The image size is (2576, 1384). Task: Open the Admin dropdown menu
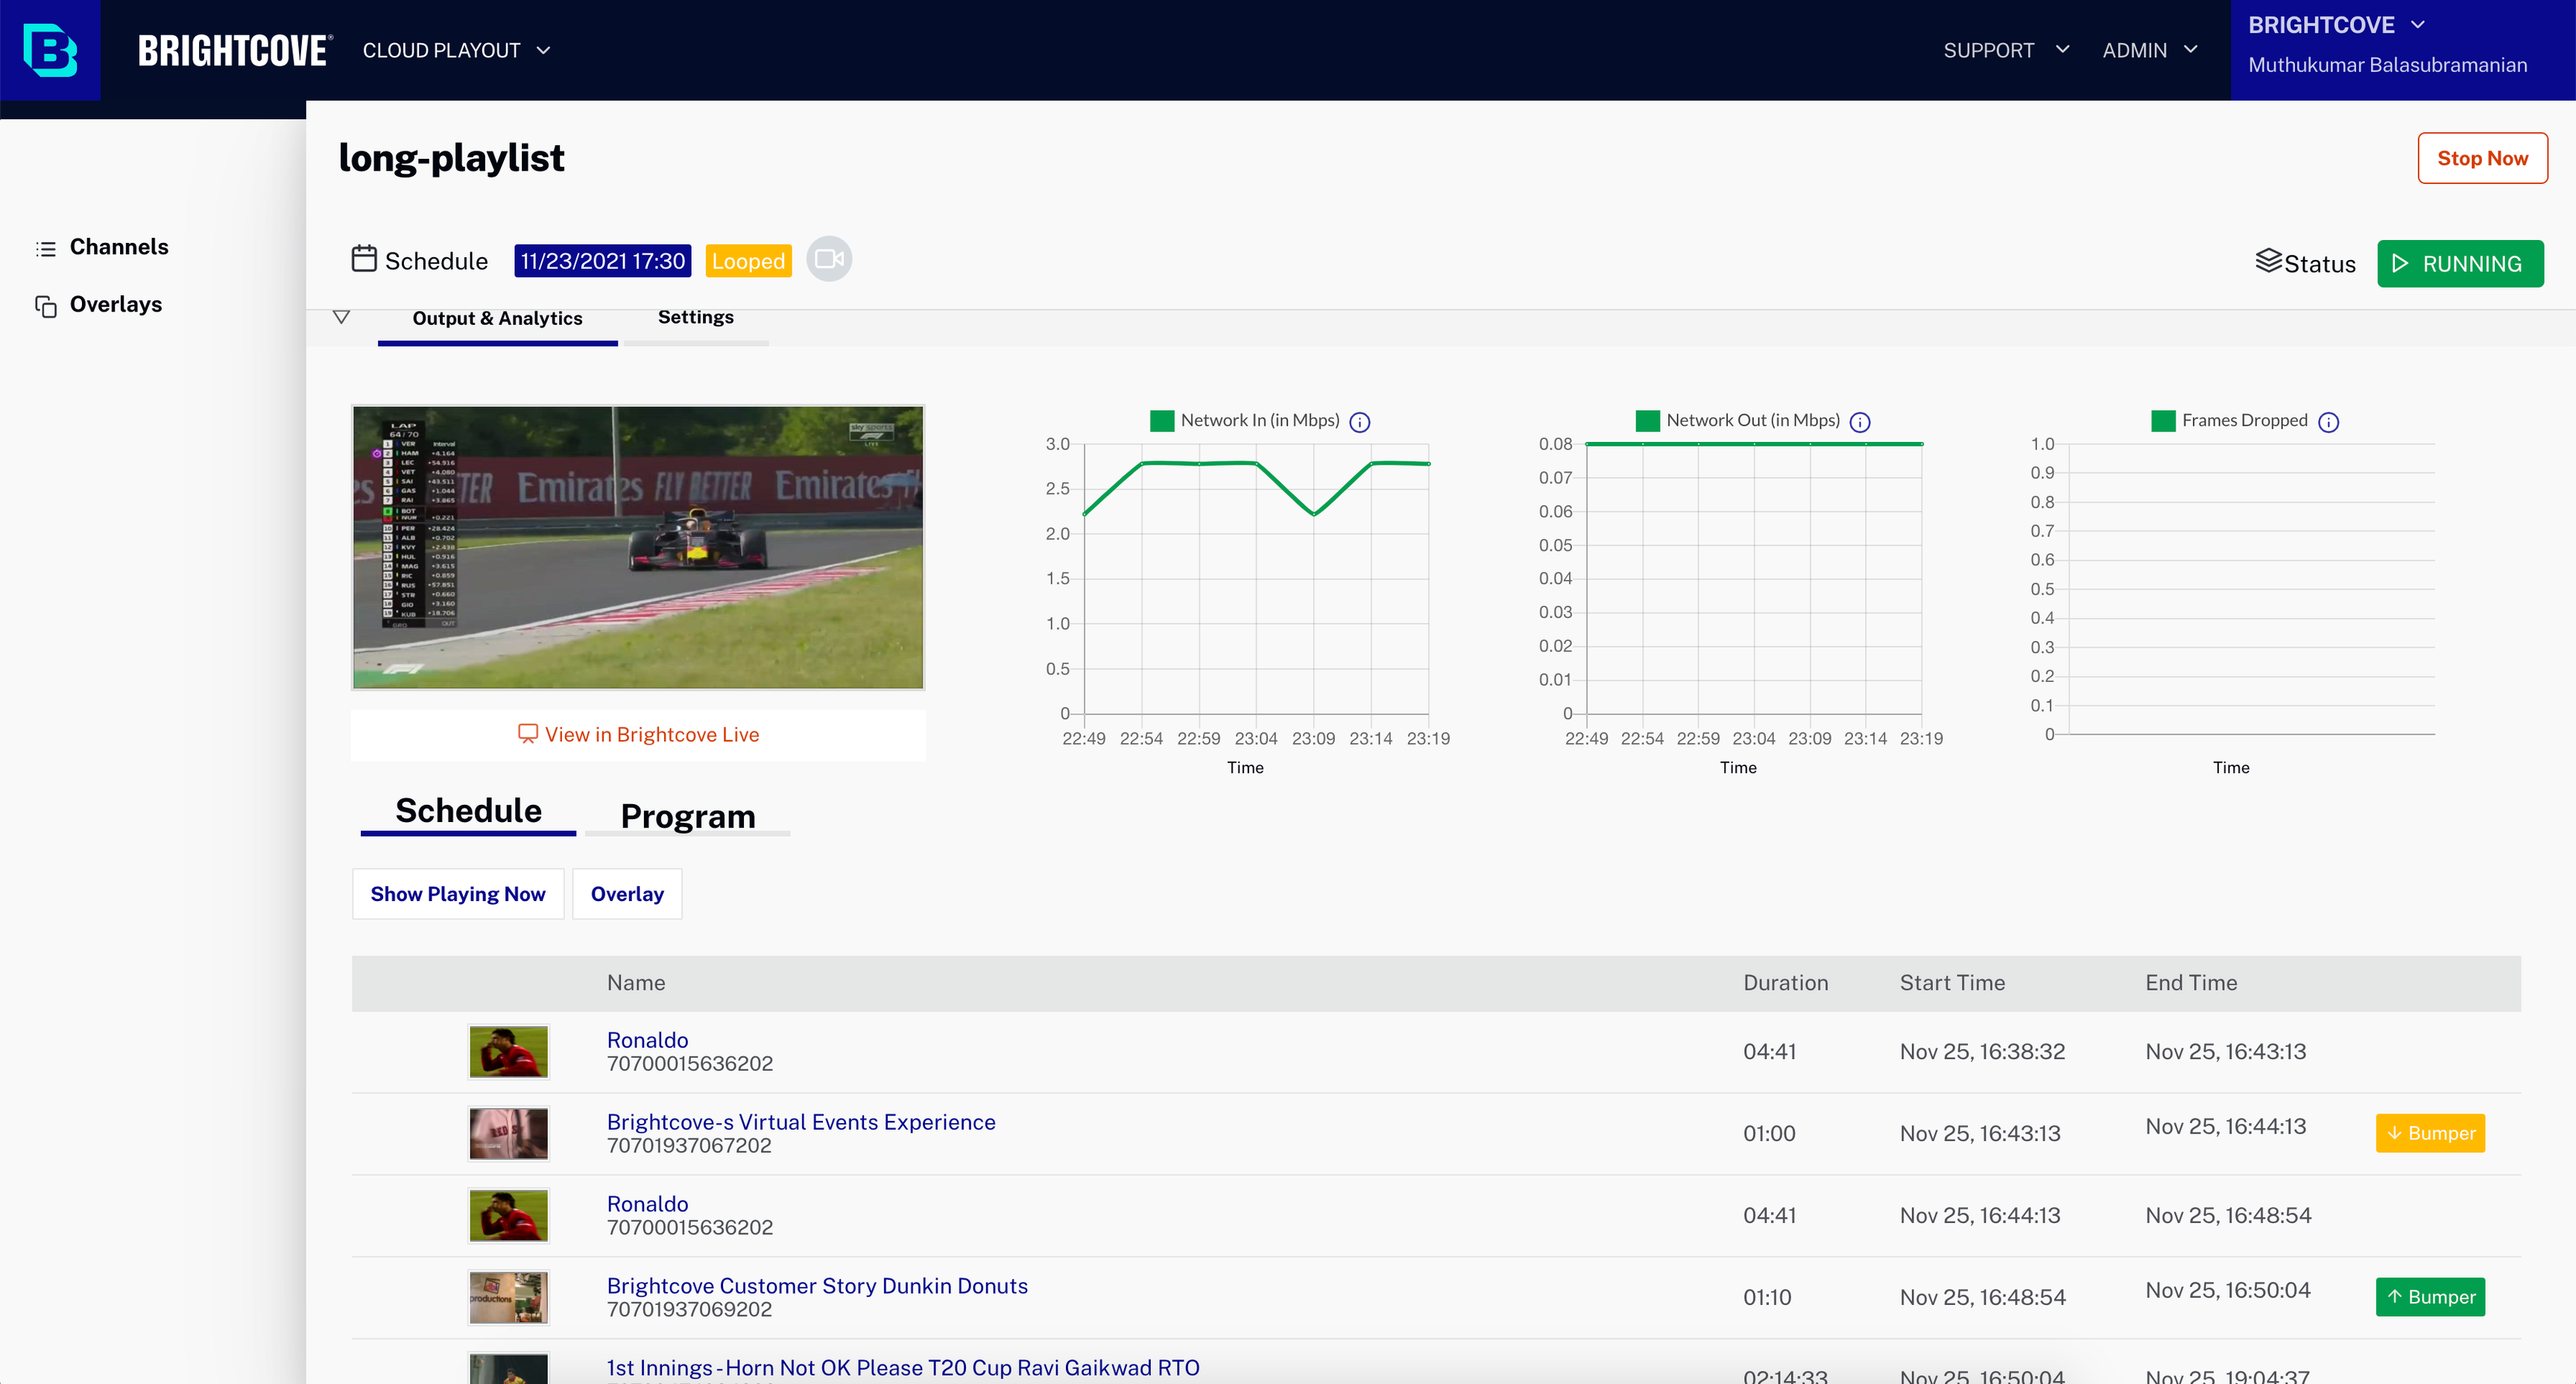2150,50
